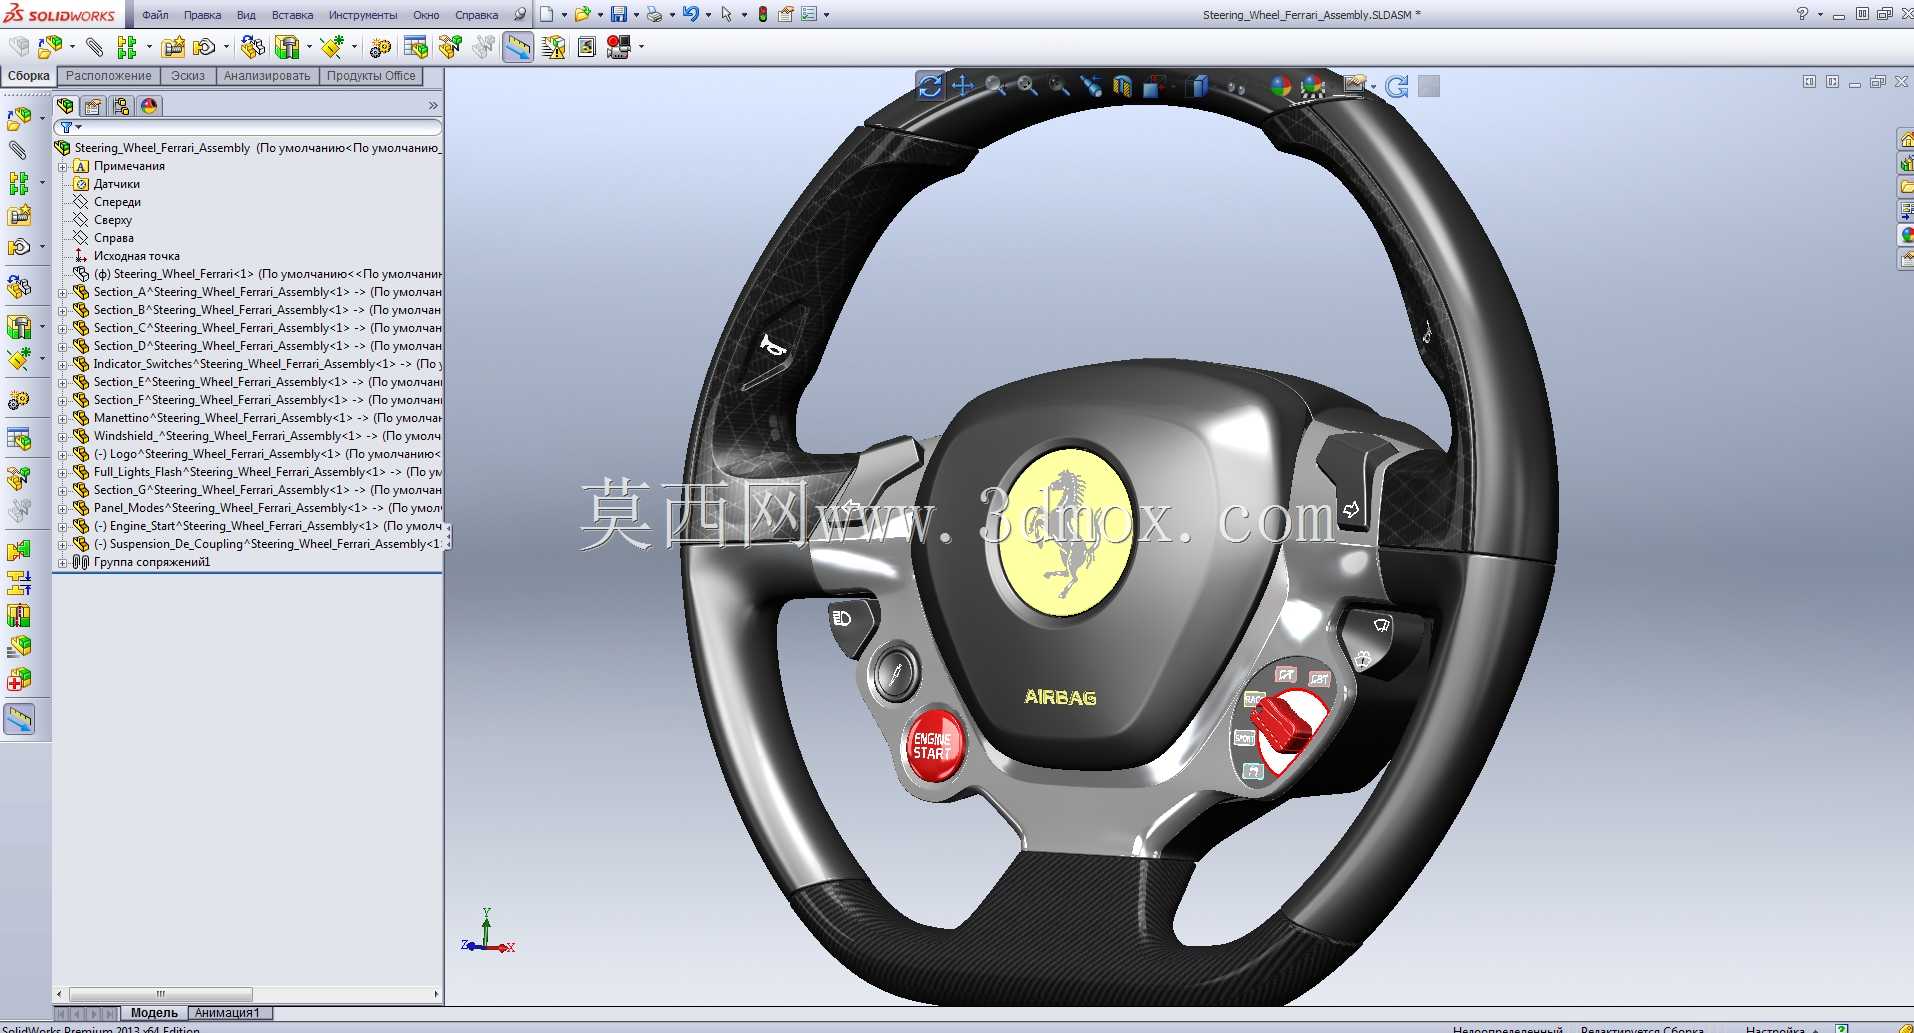Click the Exploded View icon in top toolbar
Image resolution: width=1914 pixels, height=1033 pixels.
tap(450, 46)
